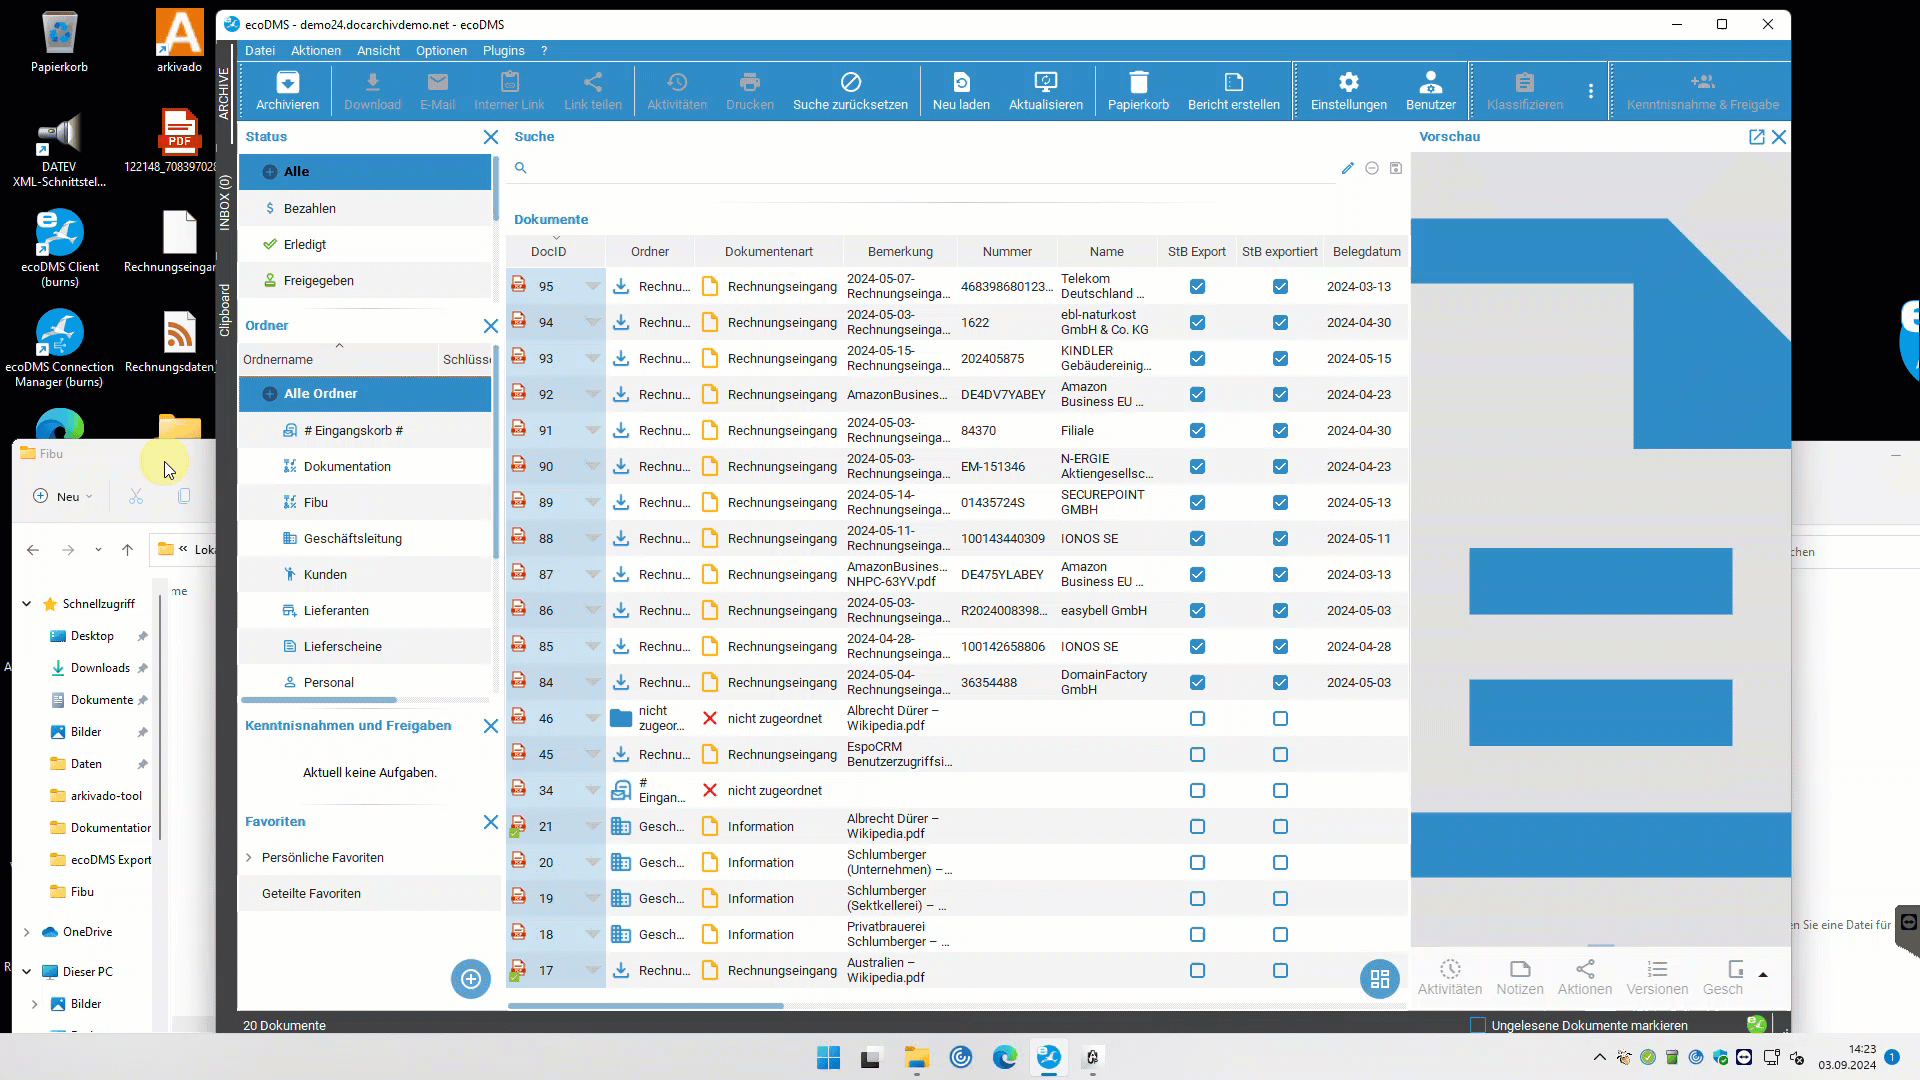Toggle StB Export checkbox for document 46
The image size is (1920, 1080).
point(1197,719)
